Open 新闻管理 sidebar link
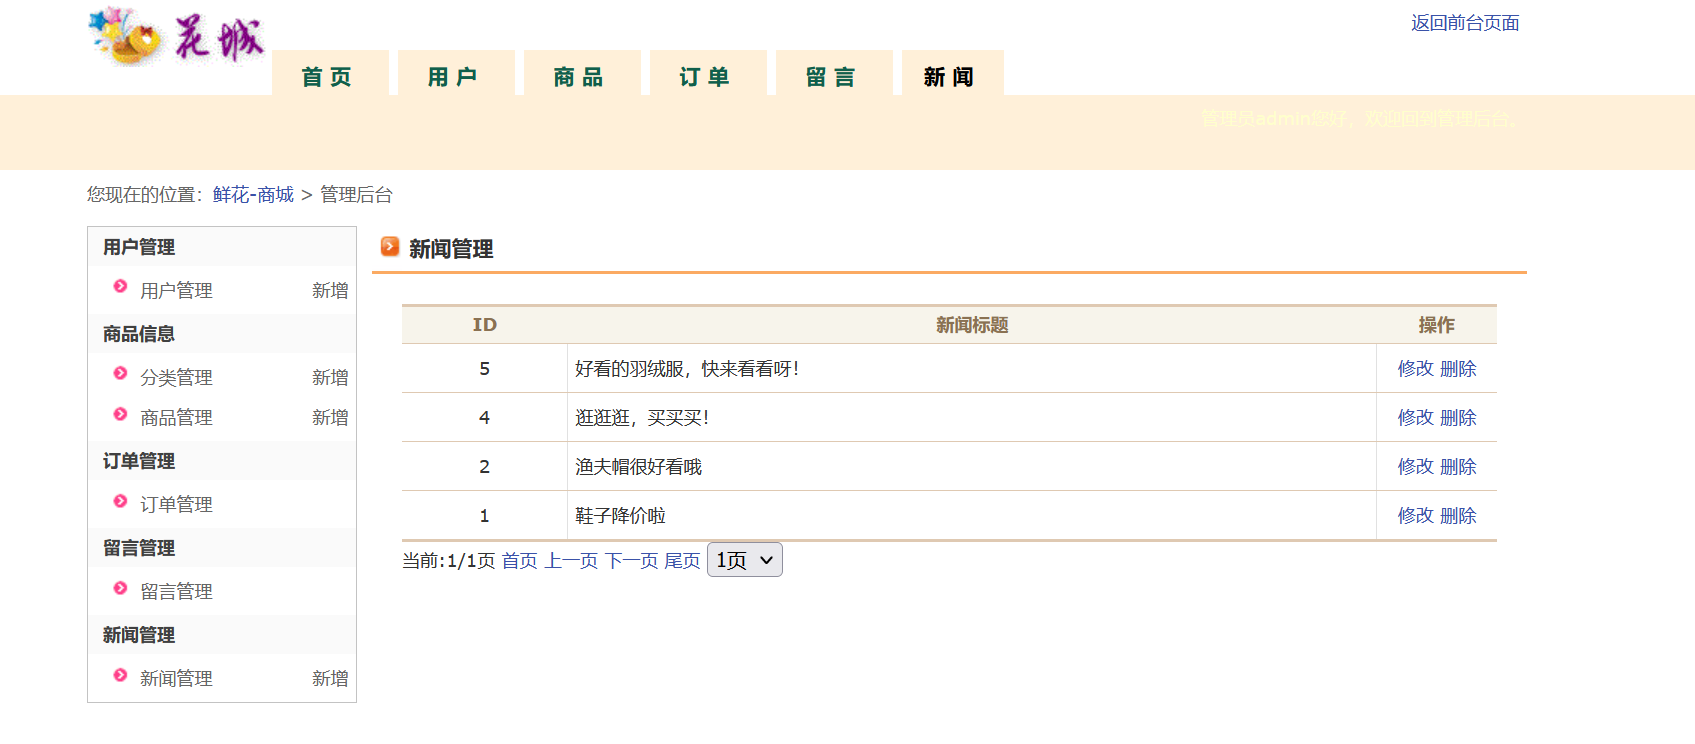Image resolution: width=1695 pixels, height=744 pixels. tap(176, 679)
